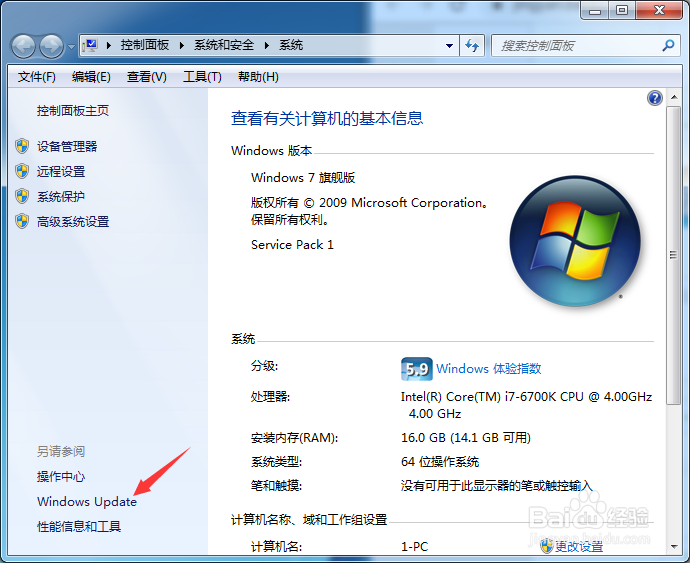The image size is (690, 563).
Task: Open 远程设置 link
Action: tap(61, 171)
